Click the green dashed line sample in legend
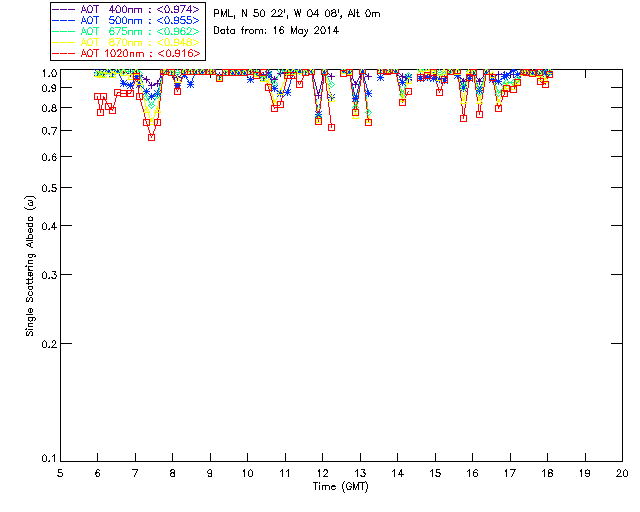 point(64,31)
